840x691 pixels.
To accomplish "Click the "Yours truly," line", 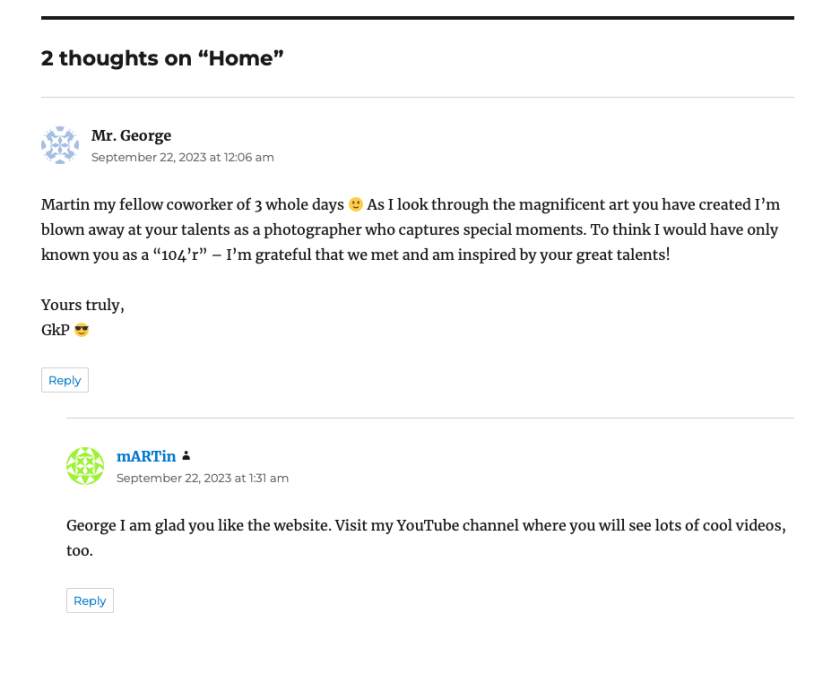I will point(83,305).
